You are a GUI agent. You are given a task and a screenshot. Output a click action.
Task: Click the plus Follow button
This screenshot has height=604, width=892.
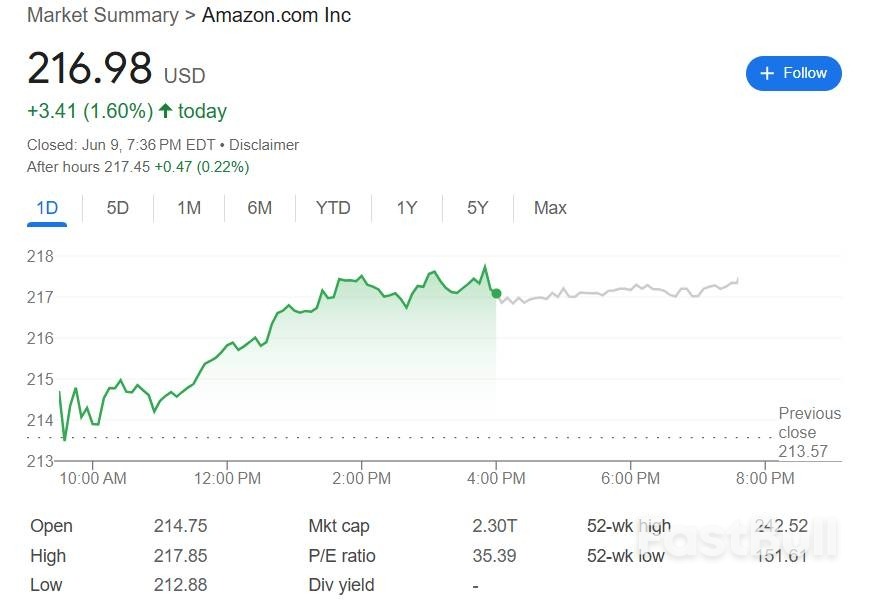[793, 73]
